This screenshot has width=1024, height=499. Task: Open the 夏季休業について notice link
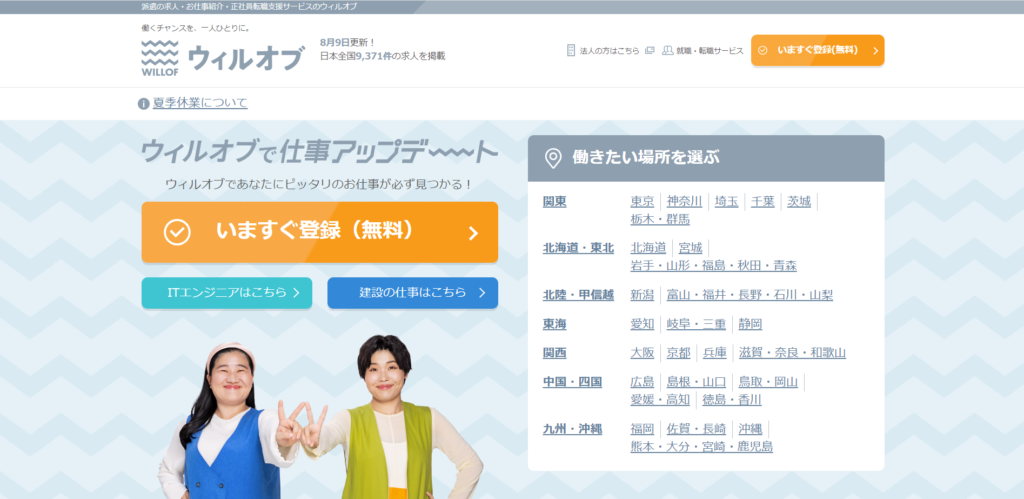point(200,103)
